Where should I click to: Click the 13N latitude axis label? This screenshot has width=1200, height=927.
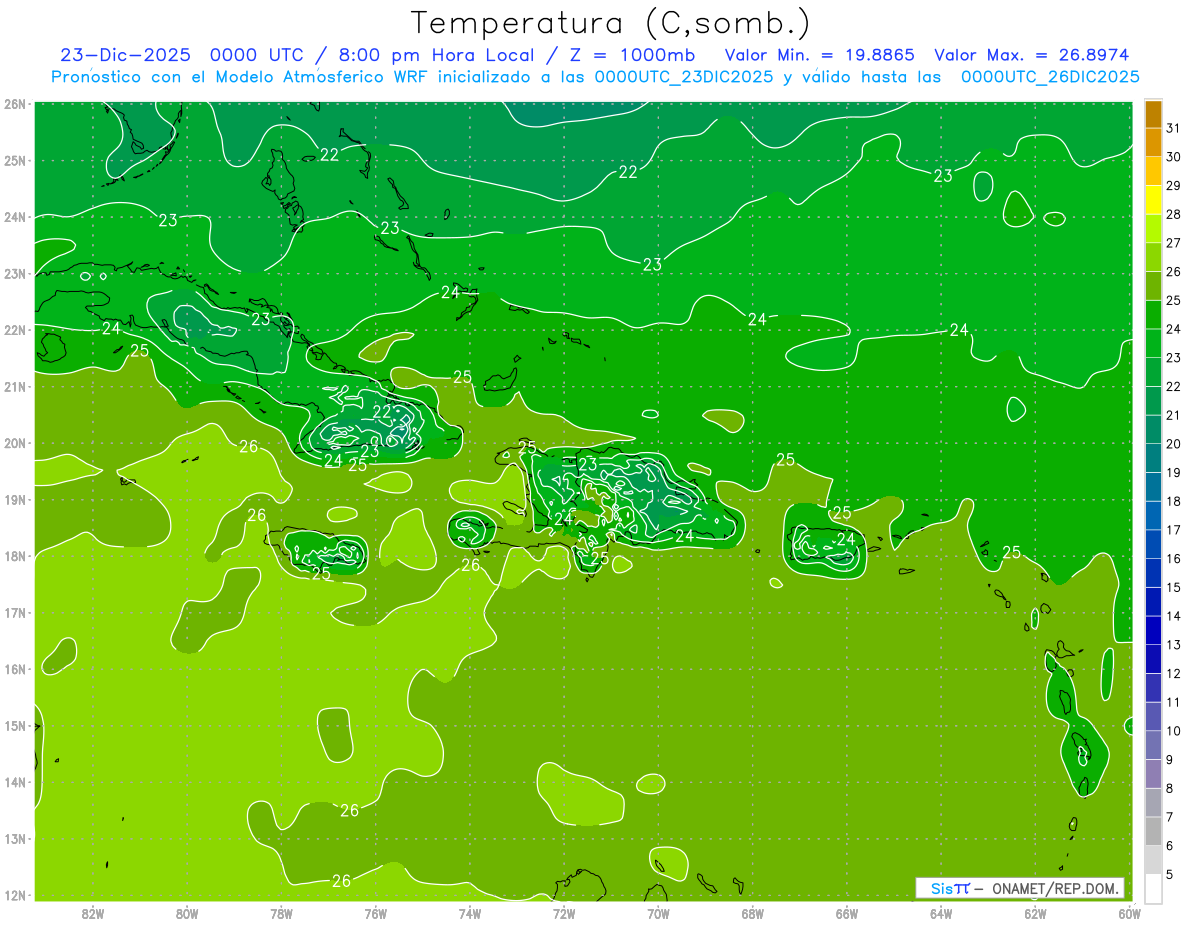coord(15,839)
